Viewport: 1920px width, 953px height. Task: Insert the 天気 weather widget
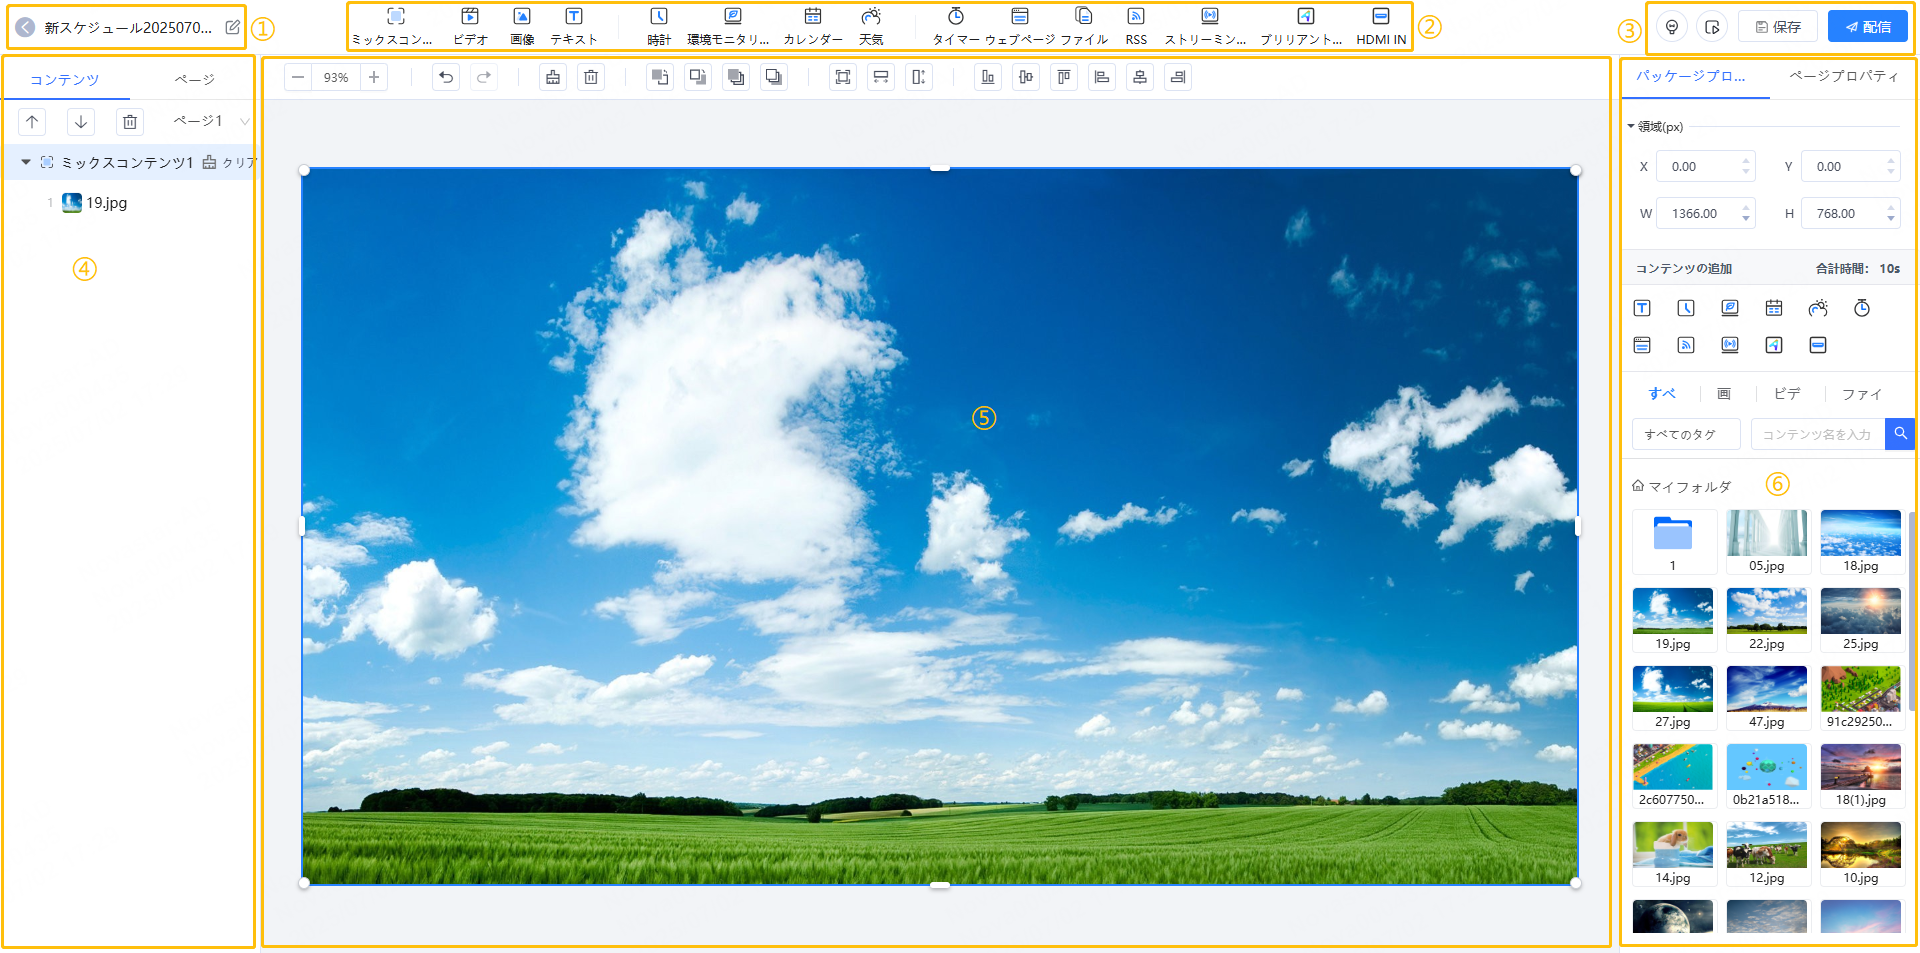click(x=871, y=26)
